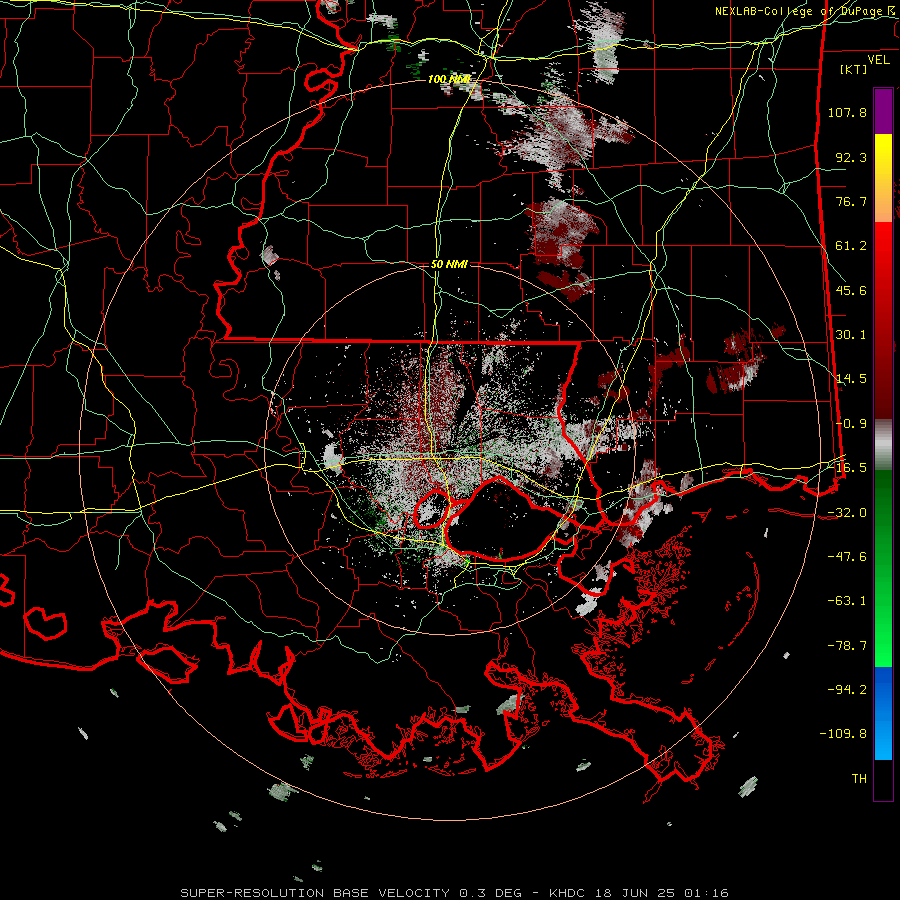Pick the blue segment of velocity color bar
900x900 pixels.
[883, 713]
